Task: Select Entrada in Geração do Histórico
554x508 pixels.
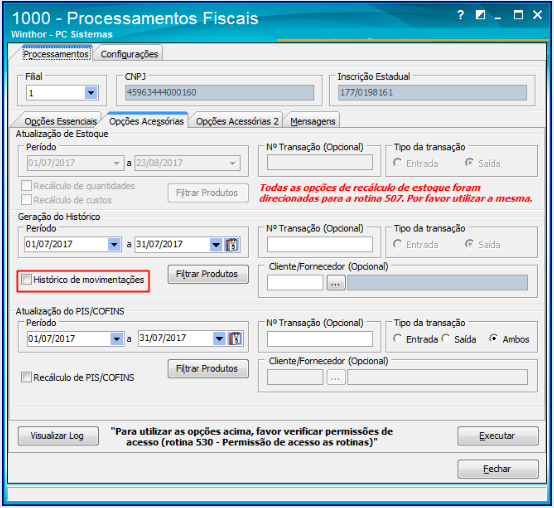Action: point(397,244)
